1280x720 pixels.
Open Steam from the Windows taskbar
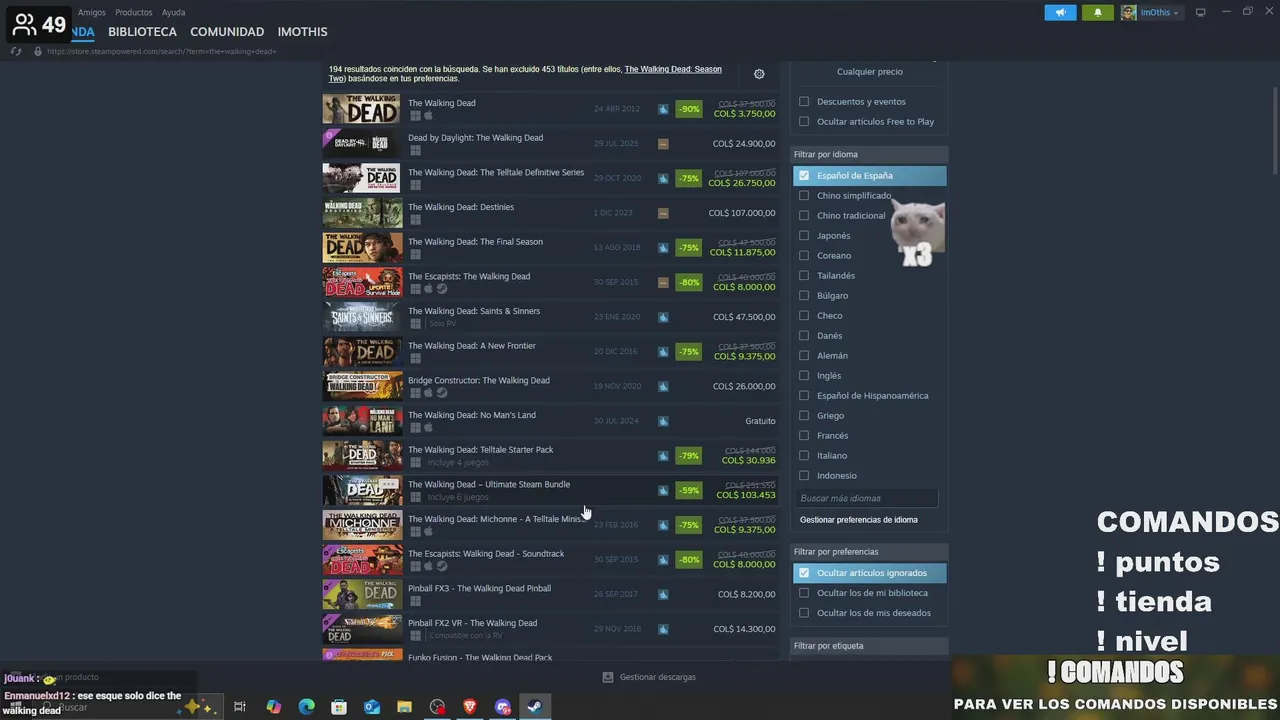(535, 707)
